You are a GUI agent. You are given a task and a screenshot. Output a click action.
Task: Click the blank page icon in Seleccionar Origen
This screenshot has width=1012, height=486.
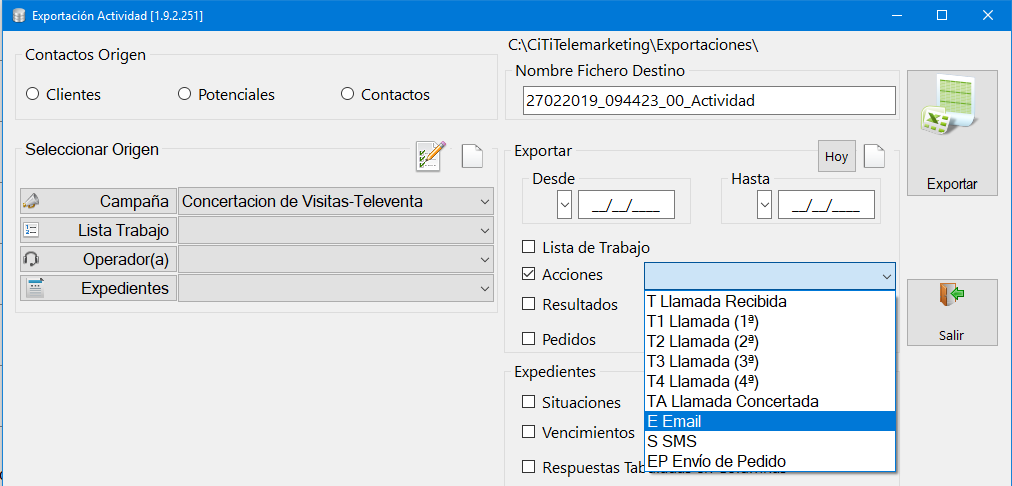click(472, 156)
